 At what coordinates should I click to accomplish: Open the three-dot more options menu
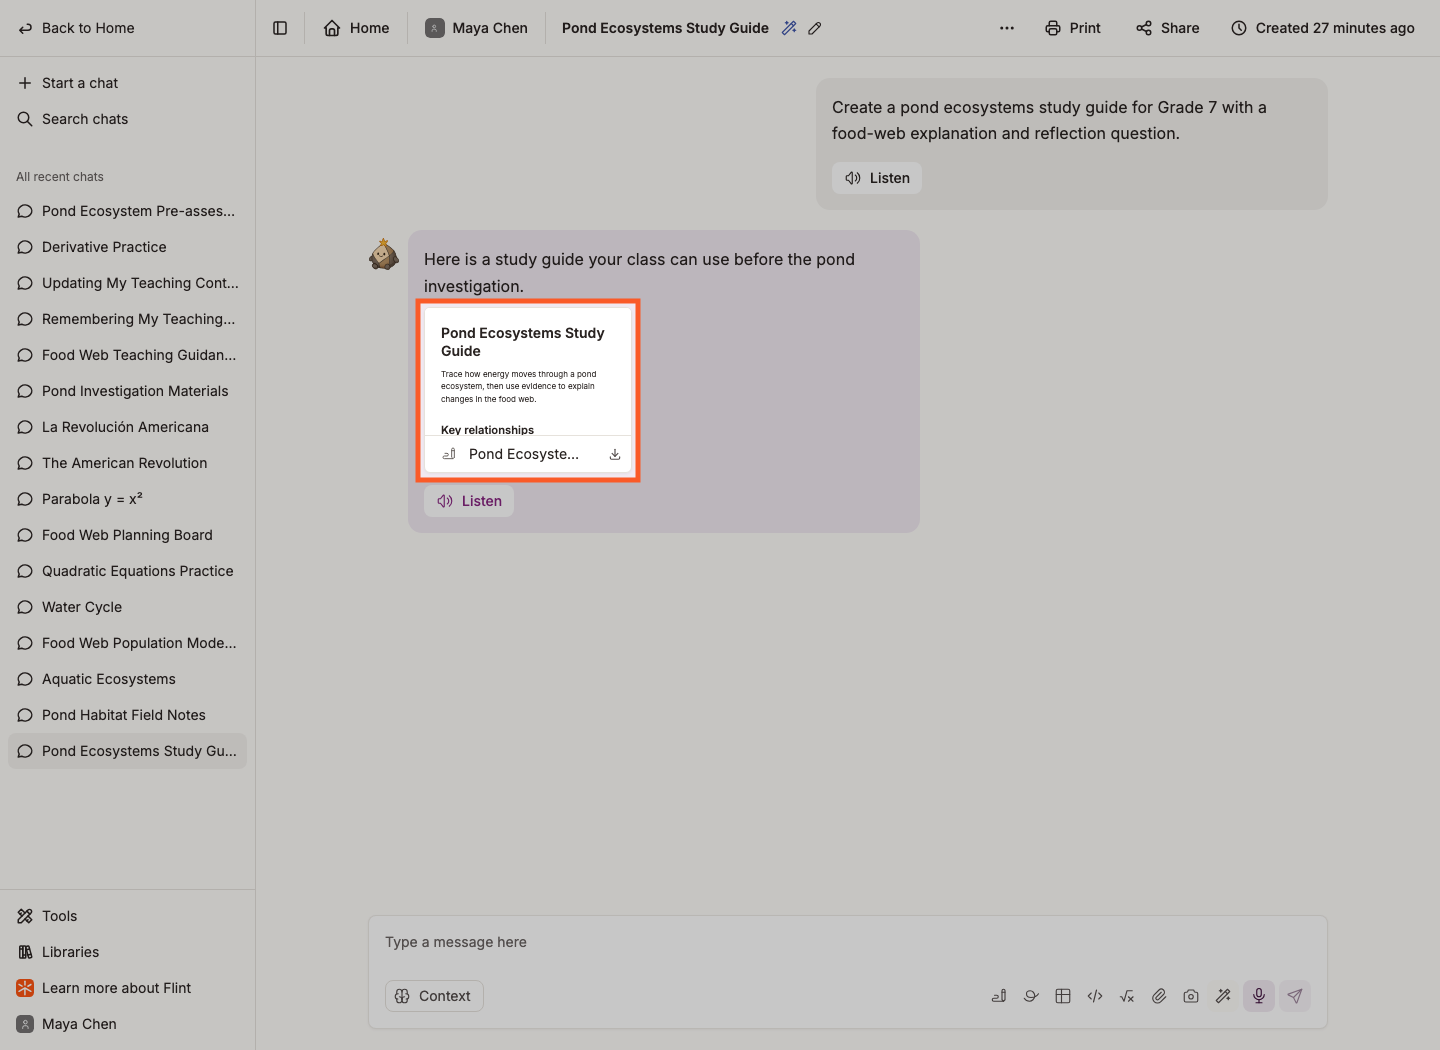click(1007, 28)
